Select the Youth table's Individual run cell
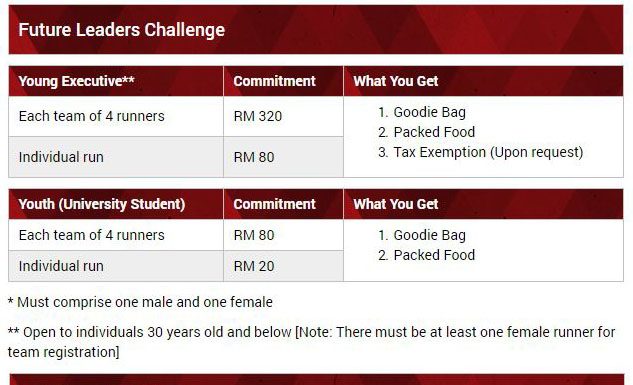The height and width of the screenshot is (385, 633). click(x=116, y=266)
